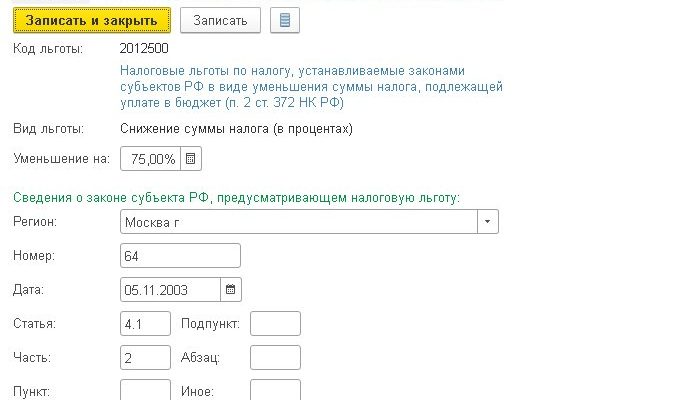Open the list icon next to Записать
Viewport: 683px width, 400px height.
[x=286, y=20]
